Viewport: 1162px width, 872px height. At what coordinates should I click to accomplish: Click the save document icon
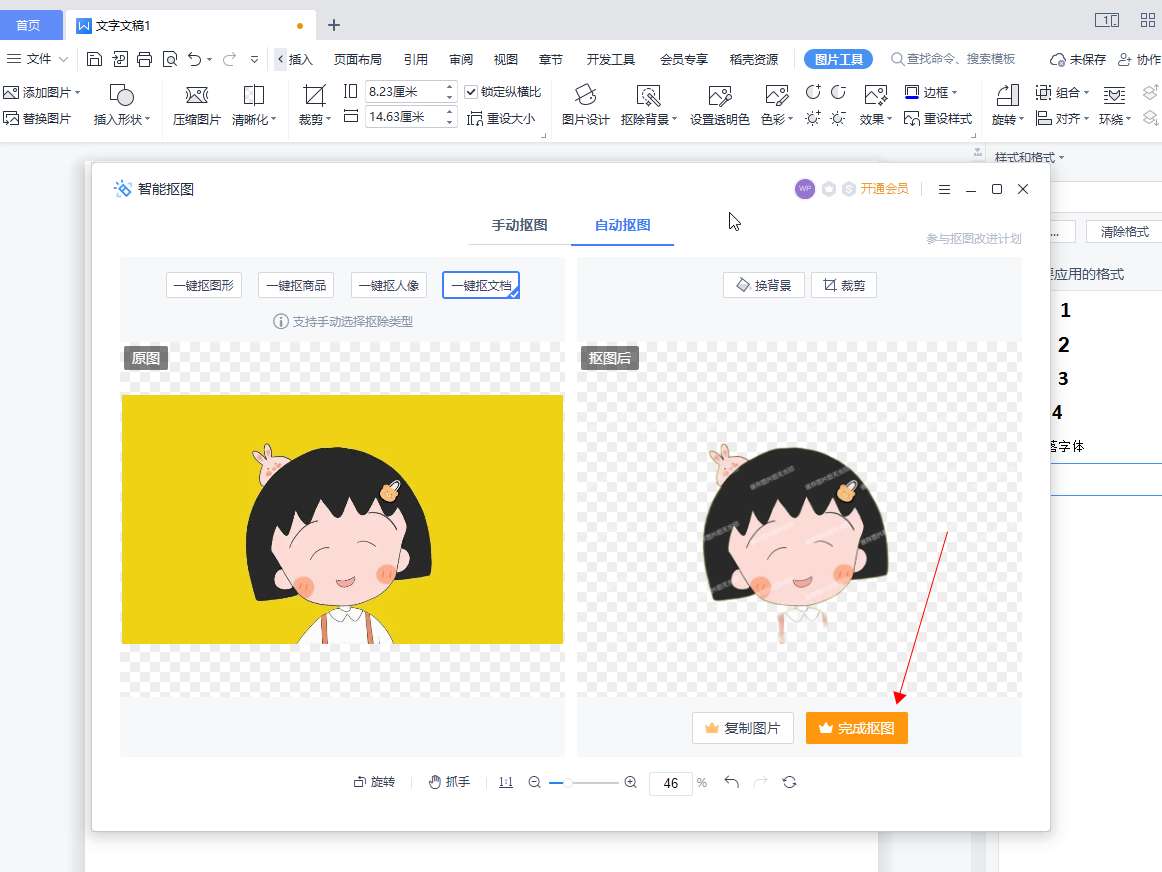(94, 59)
